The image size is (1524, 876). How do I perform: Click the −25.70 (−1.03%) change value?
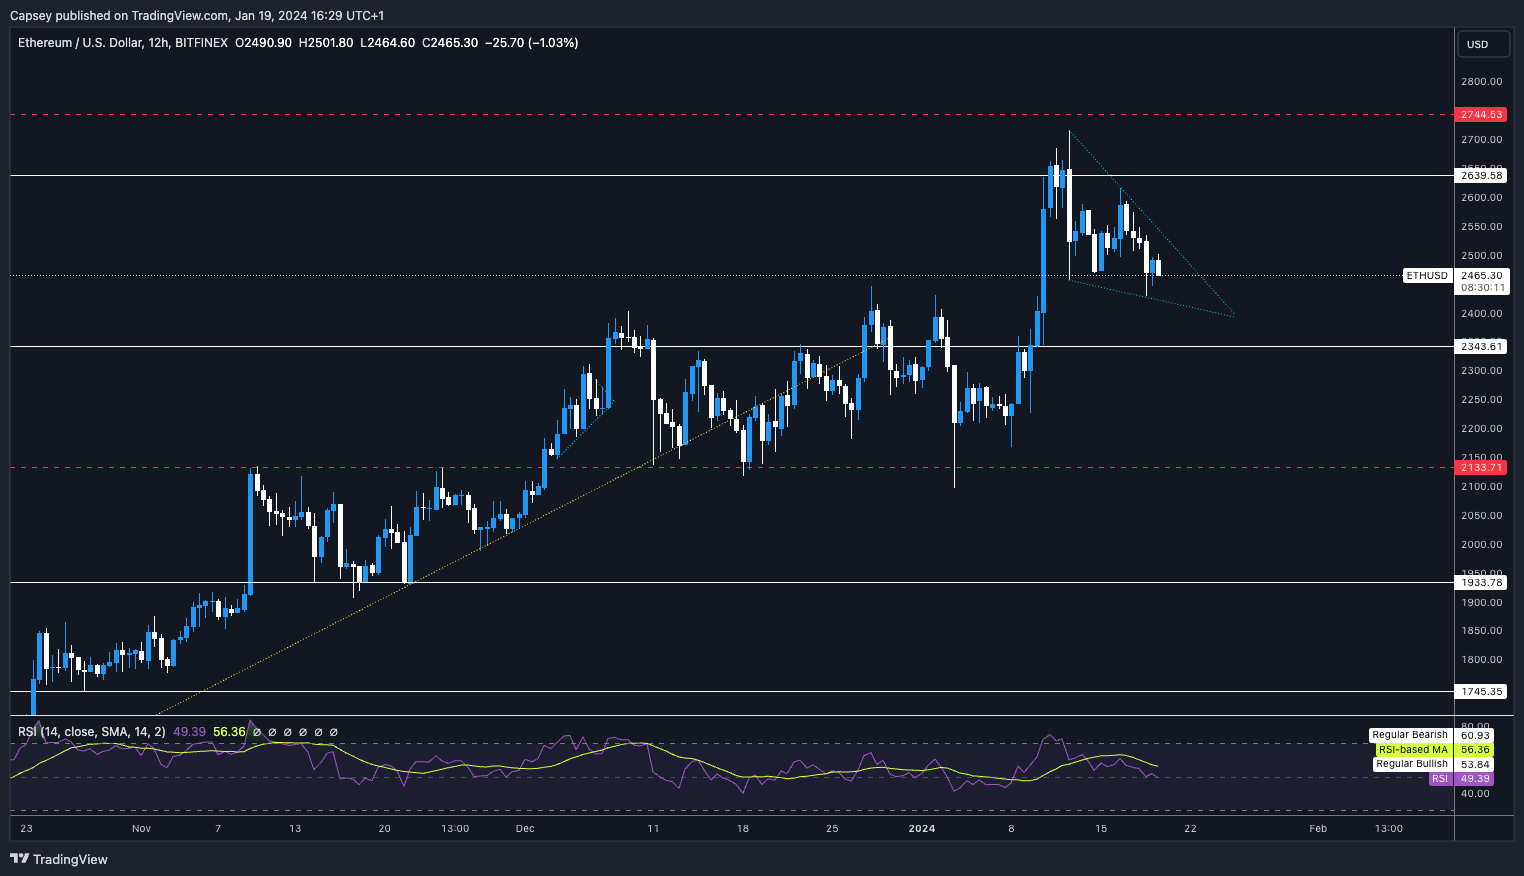(532, 43)
